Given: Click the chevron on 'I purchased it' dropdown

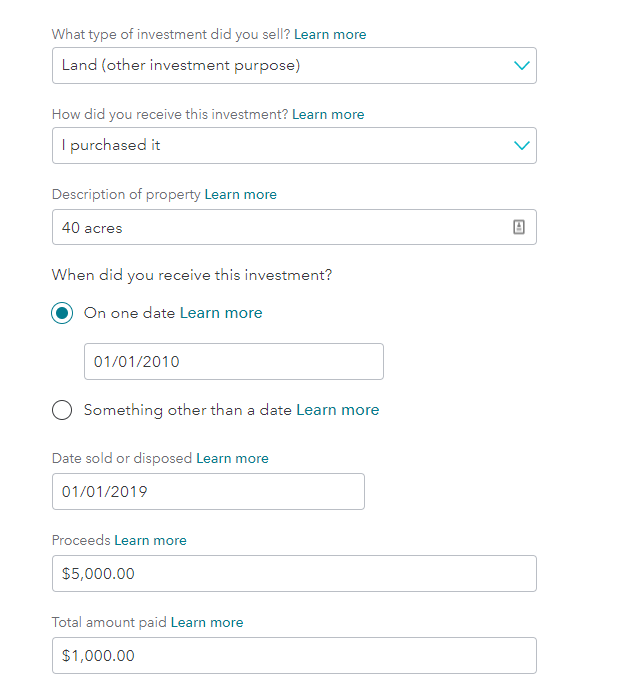Looking at the screenshot, I should tap(522, 146).
